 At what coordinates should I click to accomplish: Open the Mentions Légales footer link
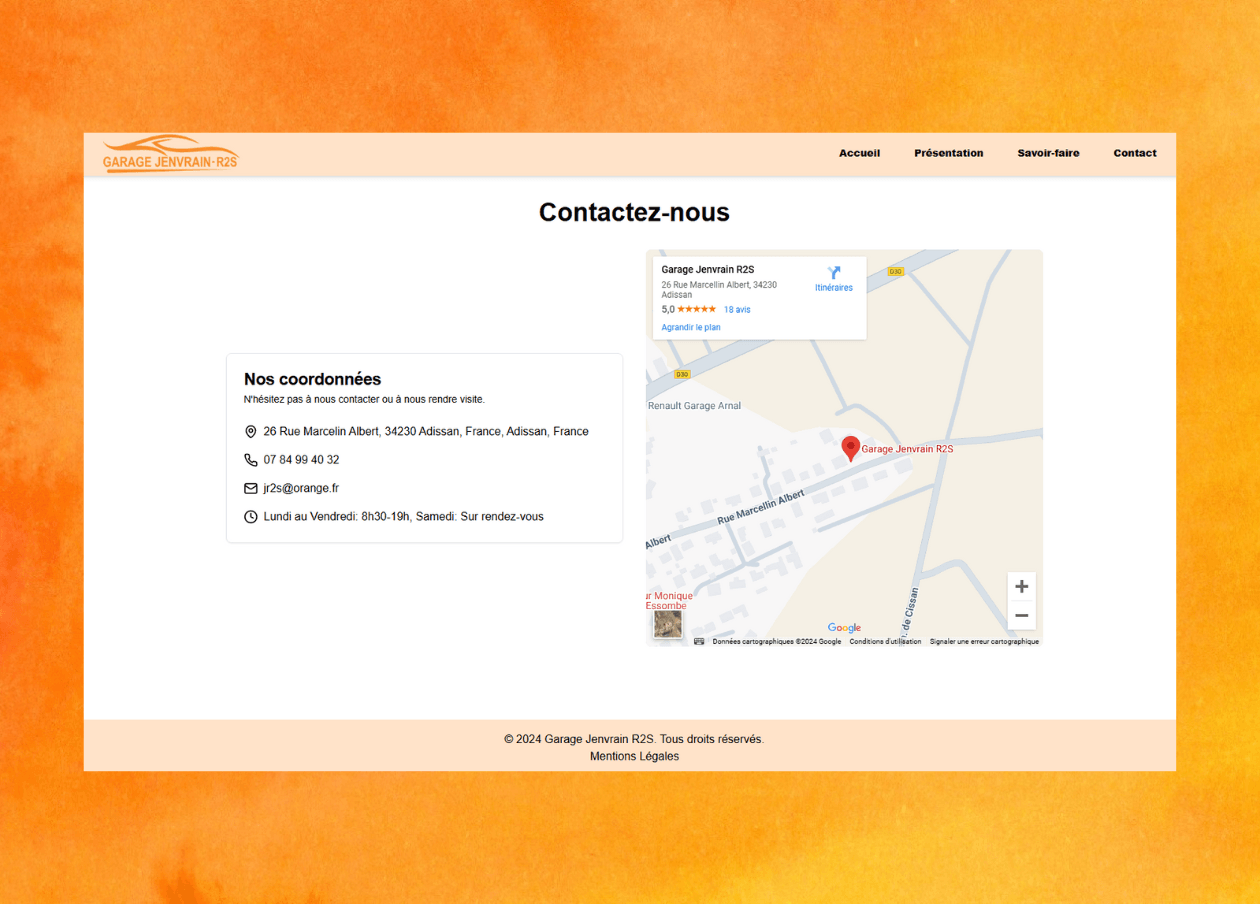634,756
